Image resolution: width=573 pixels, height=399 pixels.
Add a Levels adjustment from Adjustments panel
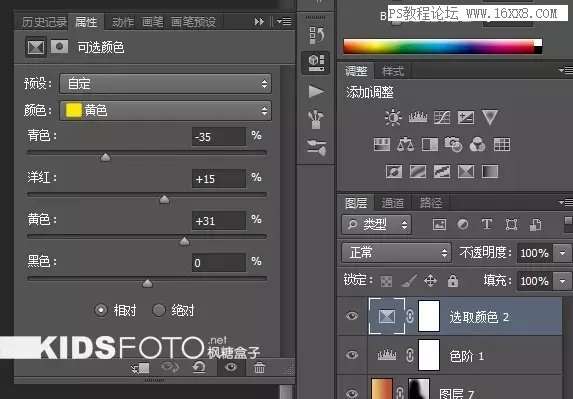click(418, 118)
